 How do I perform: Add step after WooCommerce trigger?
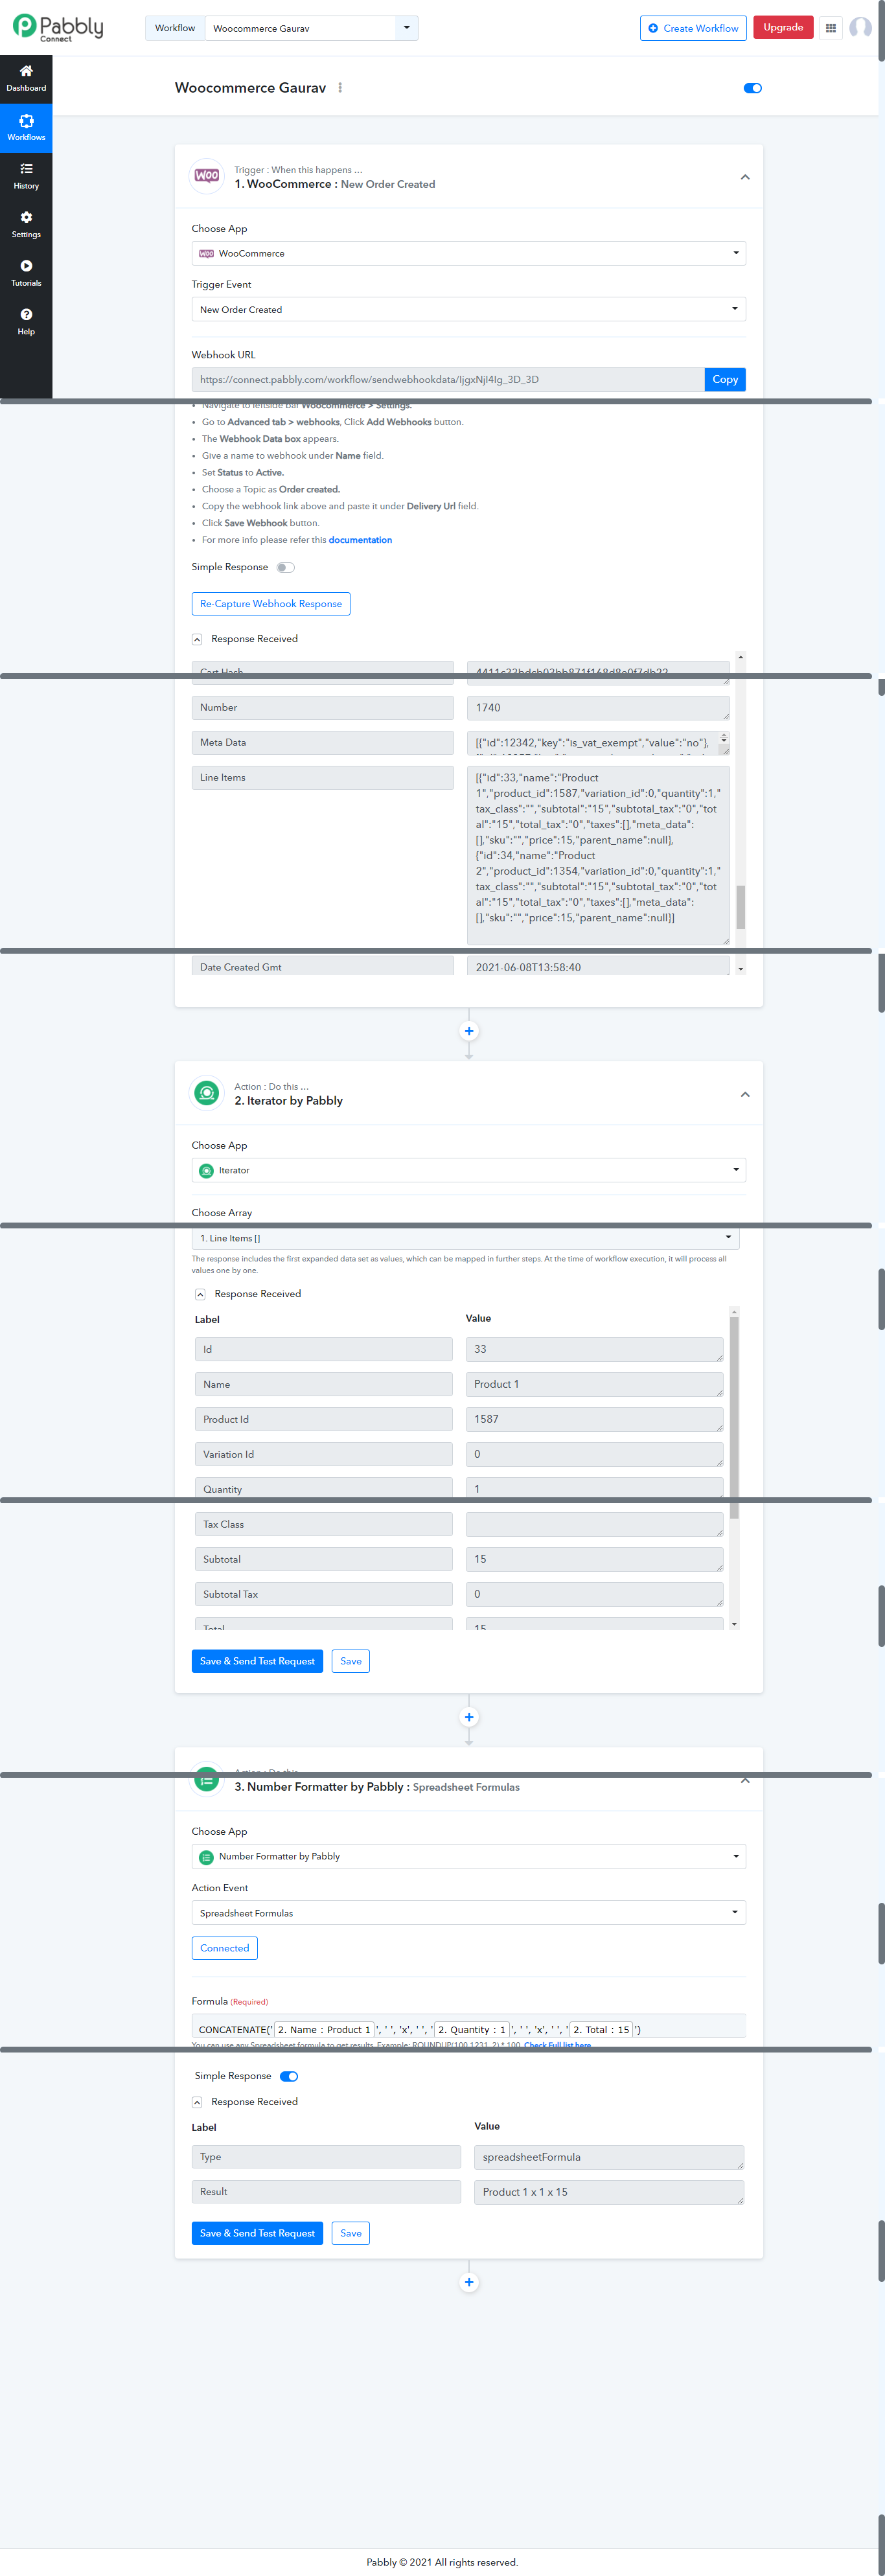point(469,1031)
